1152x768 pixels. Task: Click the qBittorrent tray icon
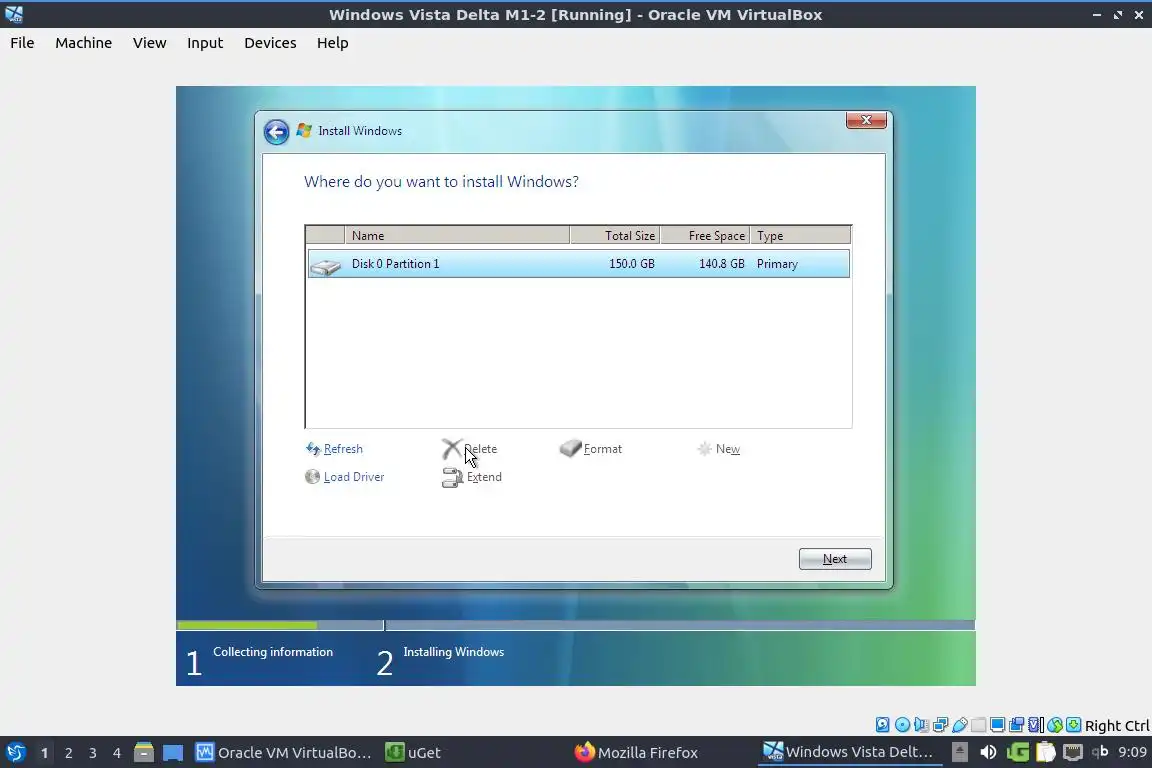tap(1100, 751)
